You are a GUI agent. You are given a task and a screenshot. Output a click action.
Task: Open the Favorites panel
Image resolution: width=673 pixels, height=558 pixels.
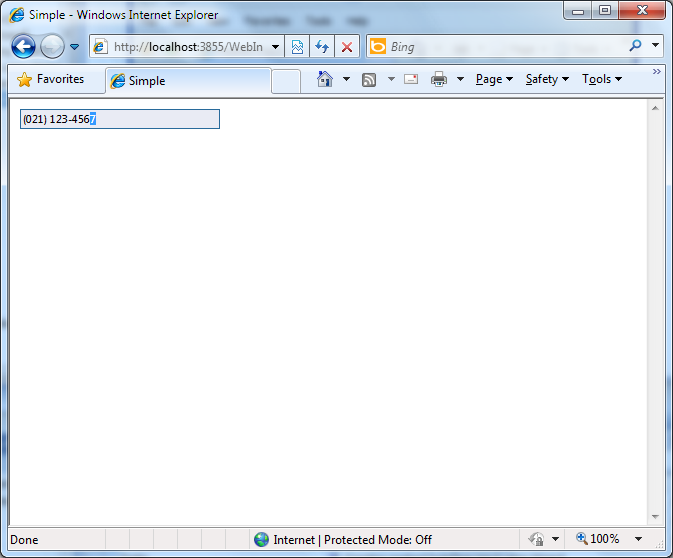coord(51,80)
